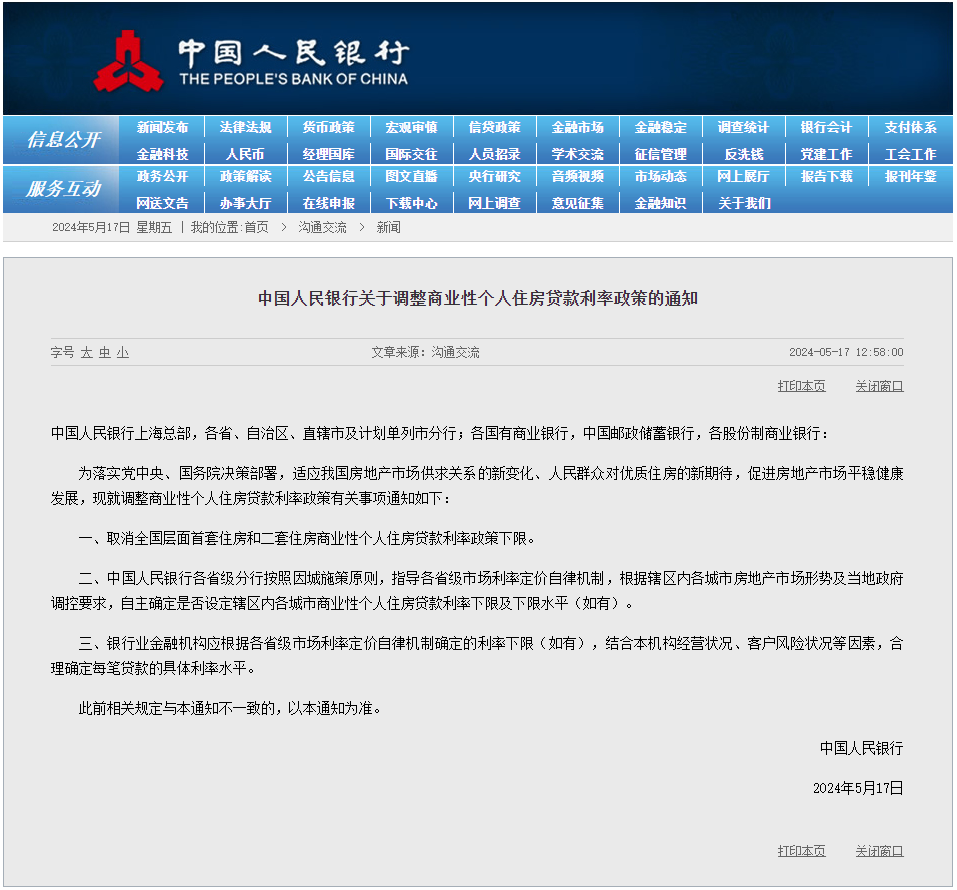
Task: Open 信贷政策 navigation link
Action: click(494, 127)
